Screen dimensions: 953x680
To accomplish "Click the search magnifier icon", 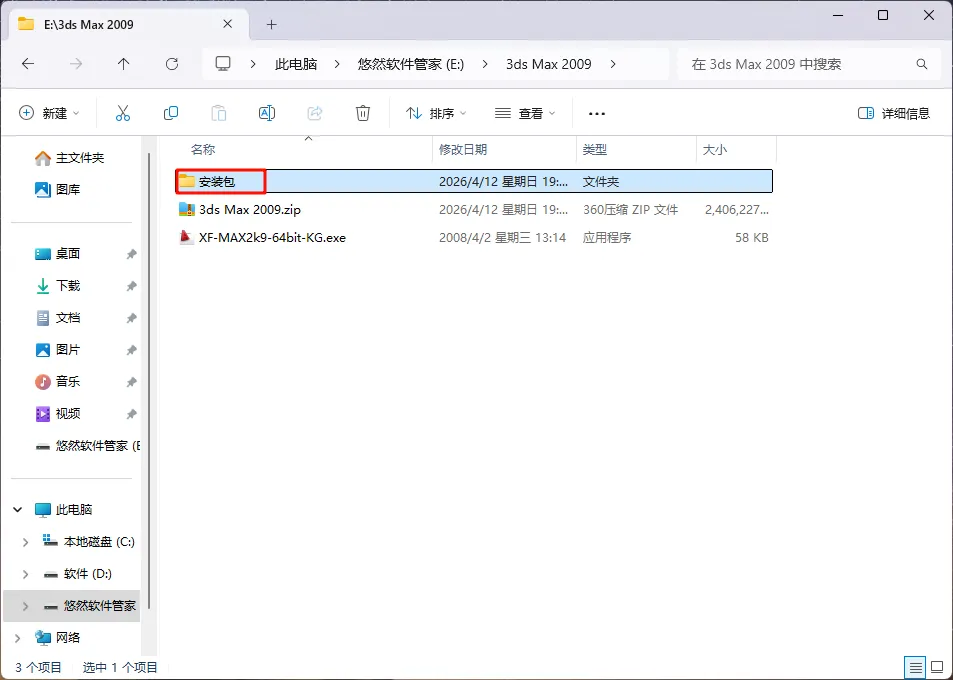I will [922, 64].
